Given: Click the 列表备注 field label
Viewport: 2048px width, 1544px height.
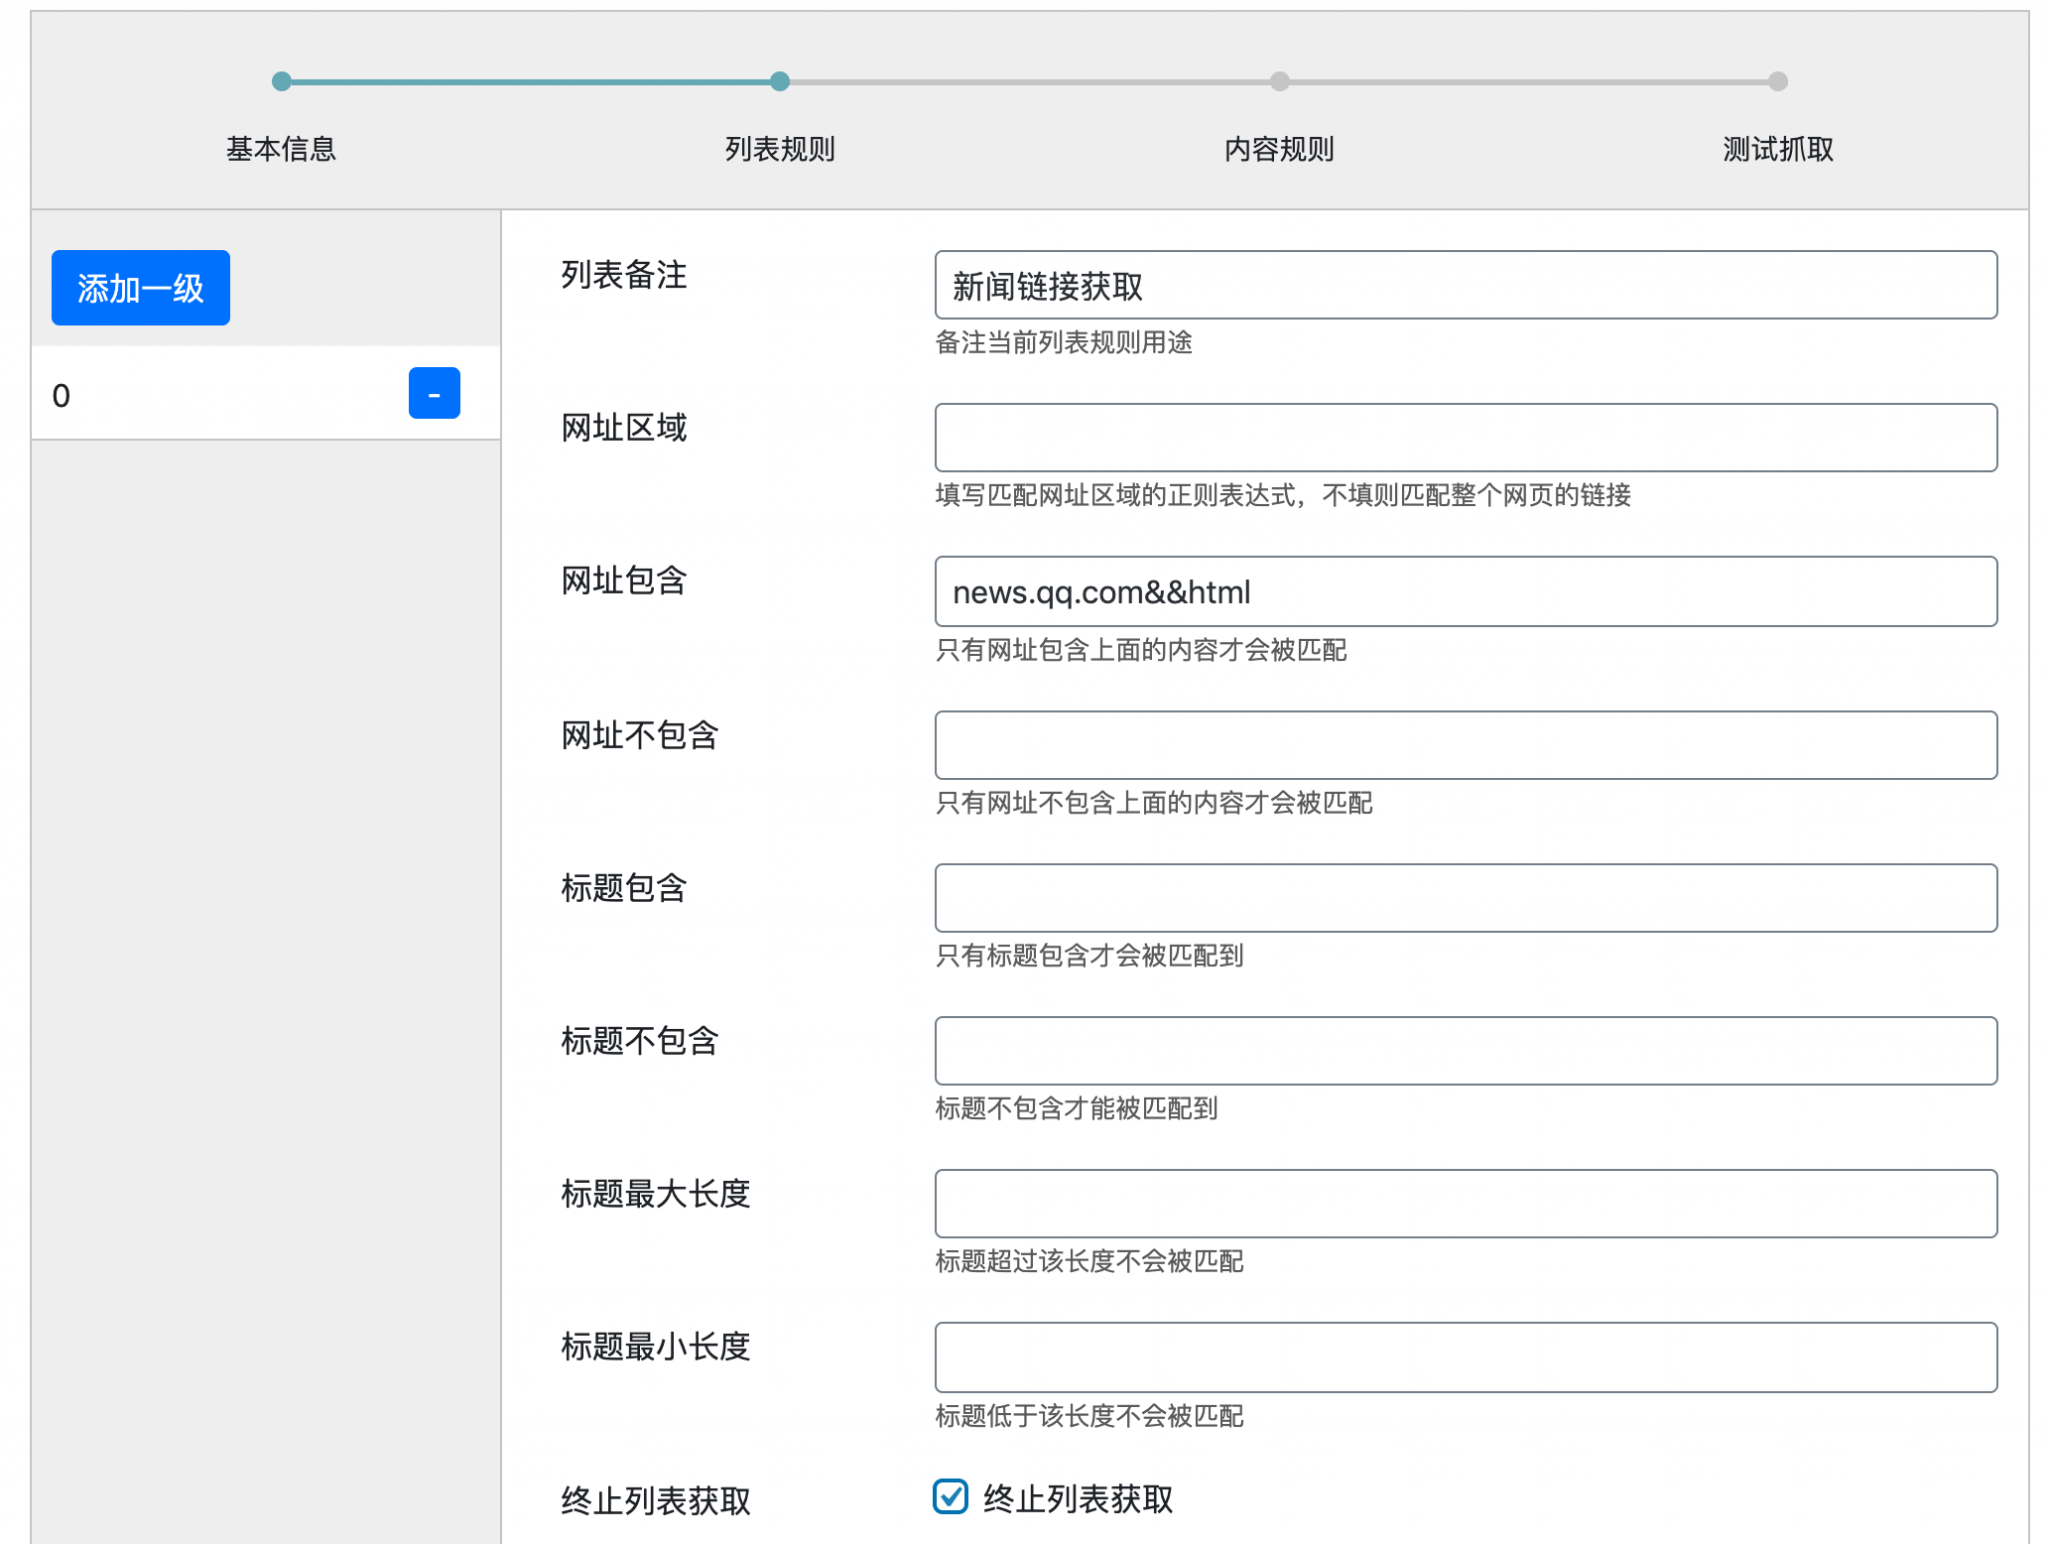Looking at the screenshot, I should (x=624, y=275).
